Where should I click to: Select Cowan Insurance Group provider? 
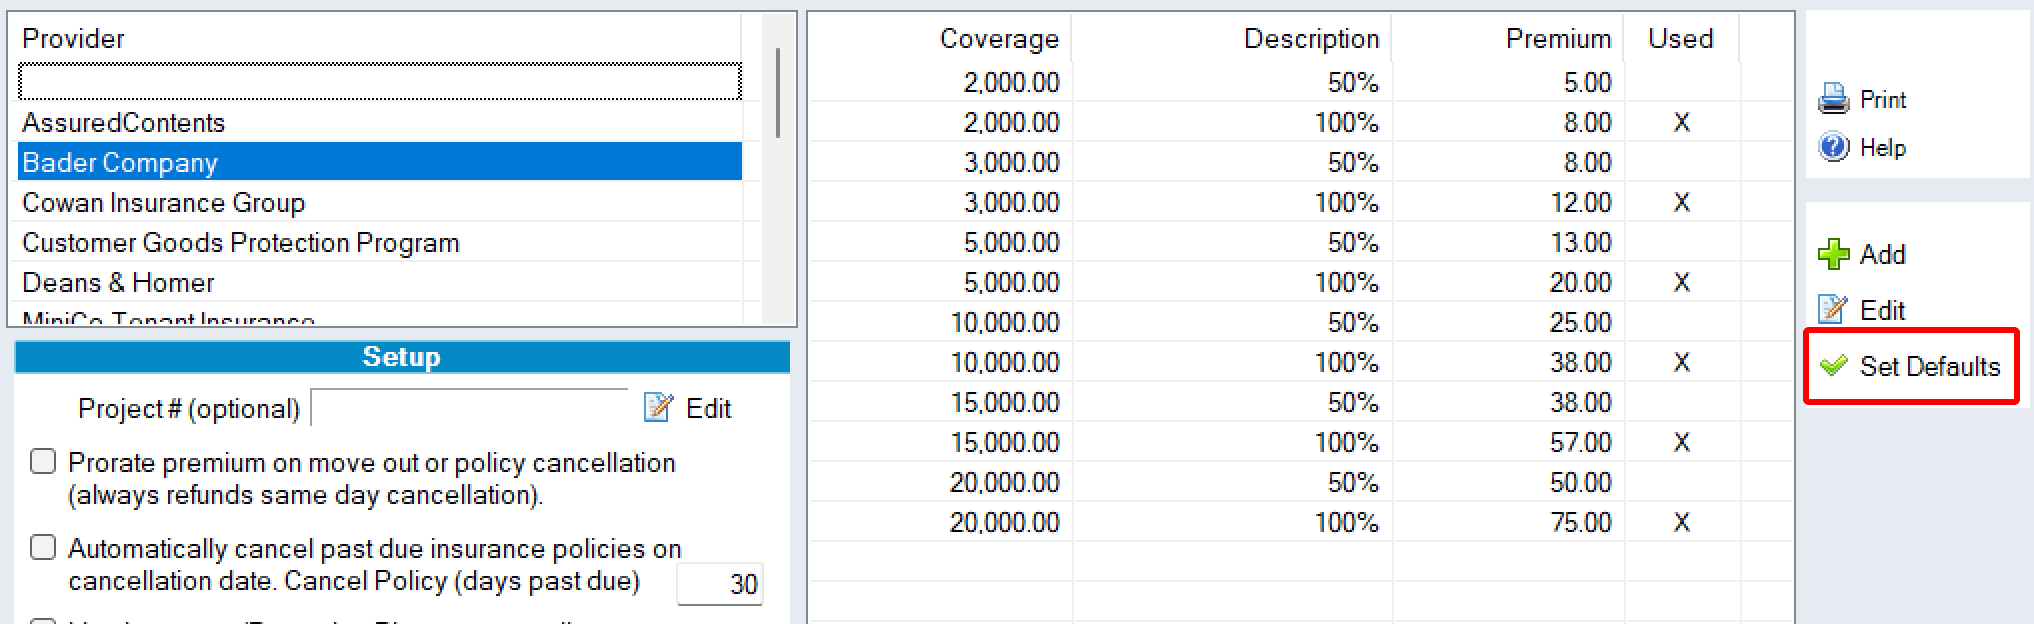[x=380, y=202]
